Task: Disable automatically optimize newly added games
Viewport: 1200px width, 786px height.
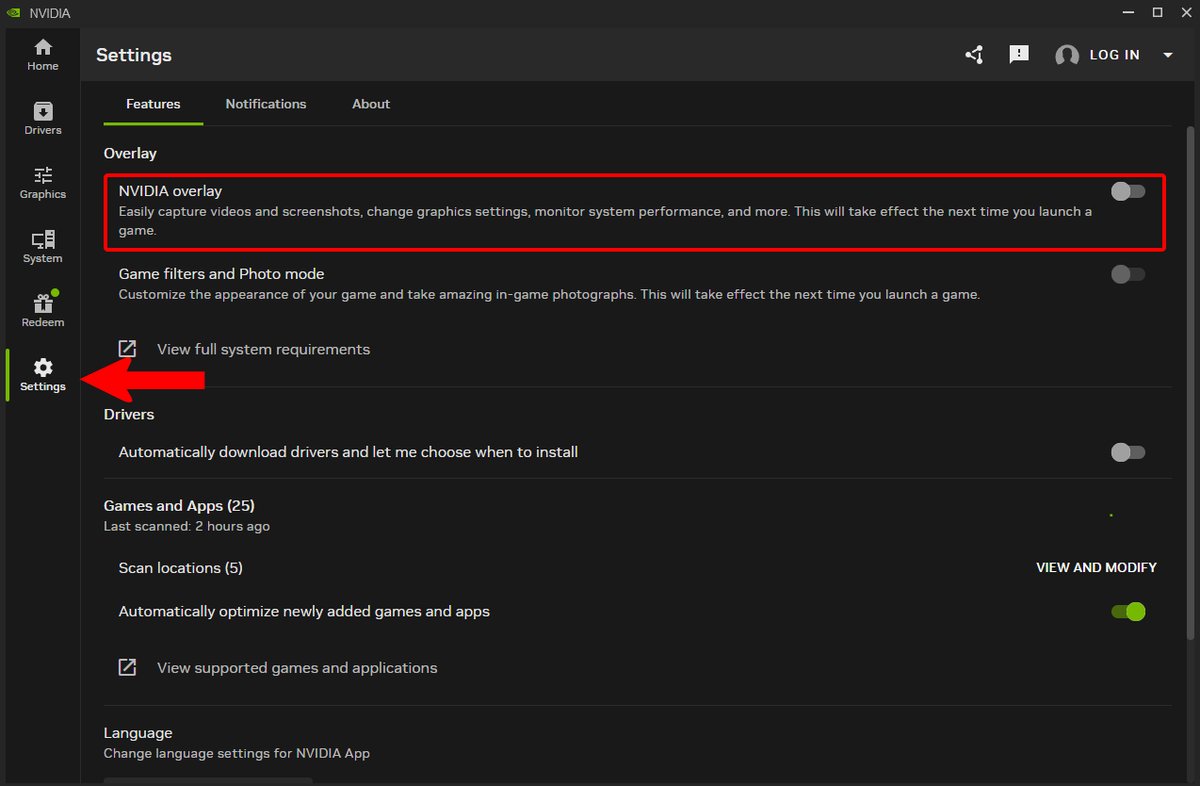Action: 1128,610
